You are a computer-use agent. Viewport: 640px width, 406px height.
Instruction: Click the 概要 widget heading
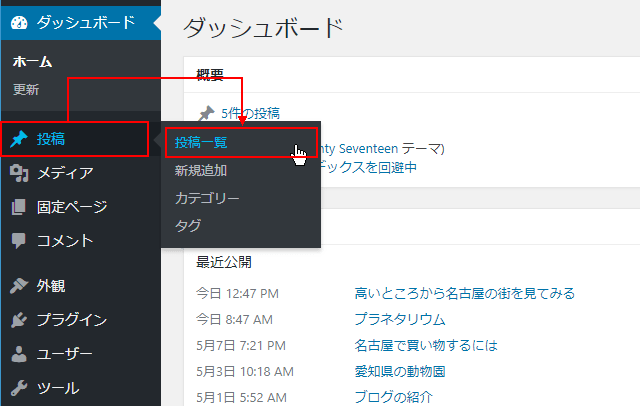tap(210, 75)
